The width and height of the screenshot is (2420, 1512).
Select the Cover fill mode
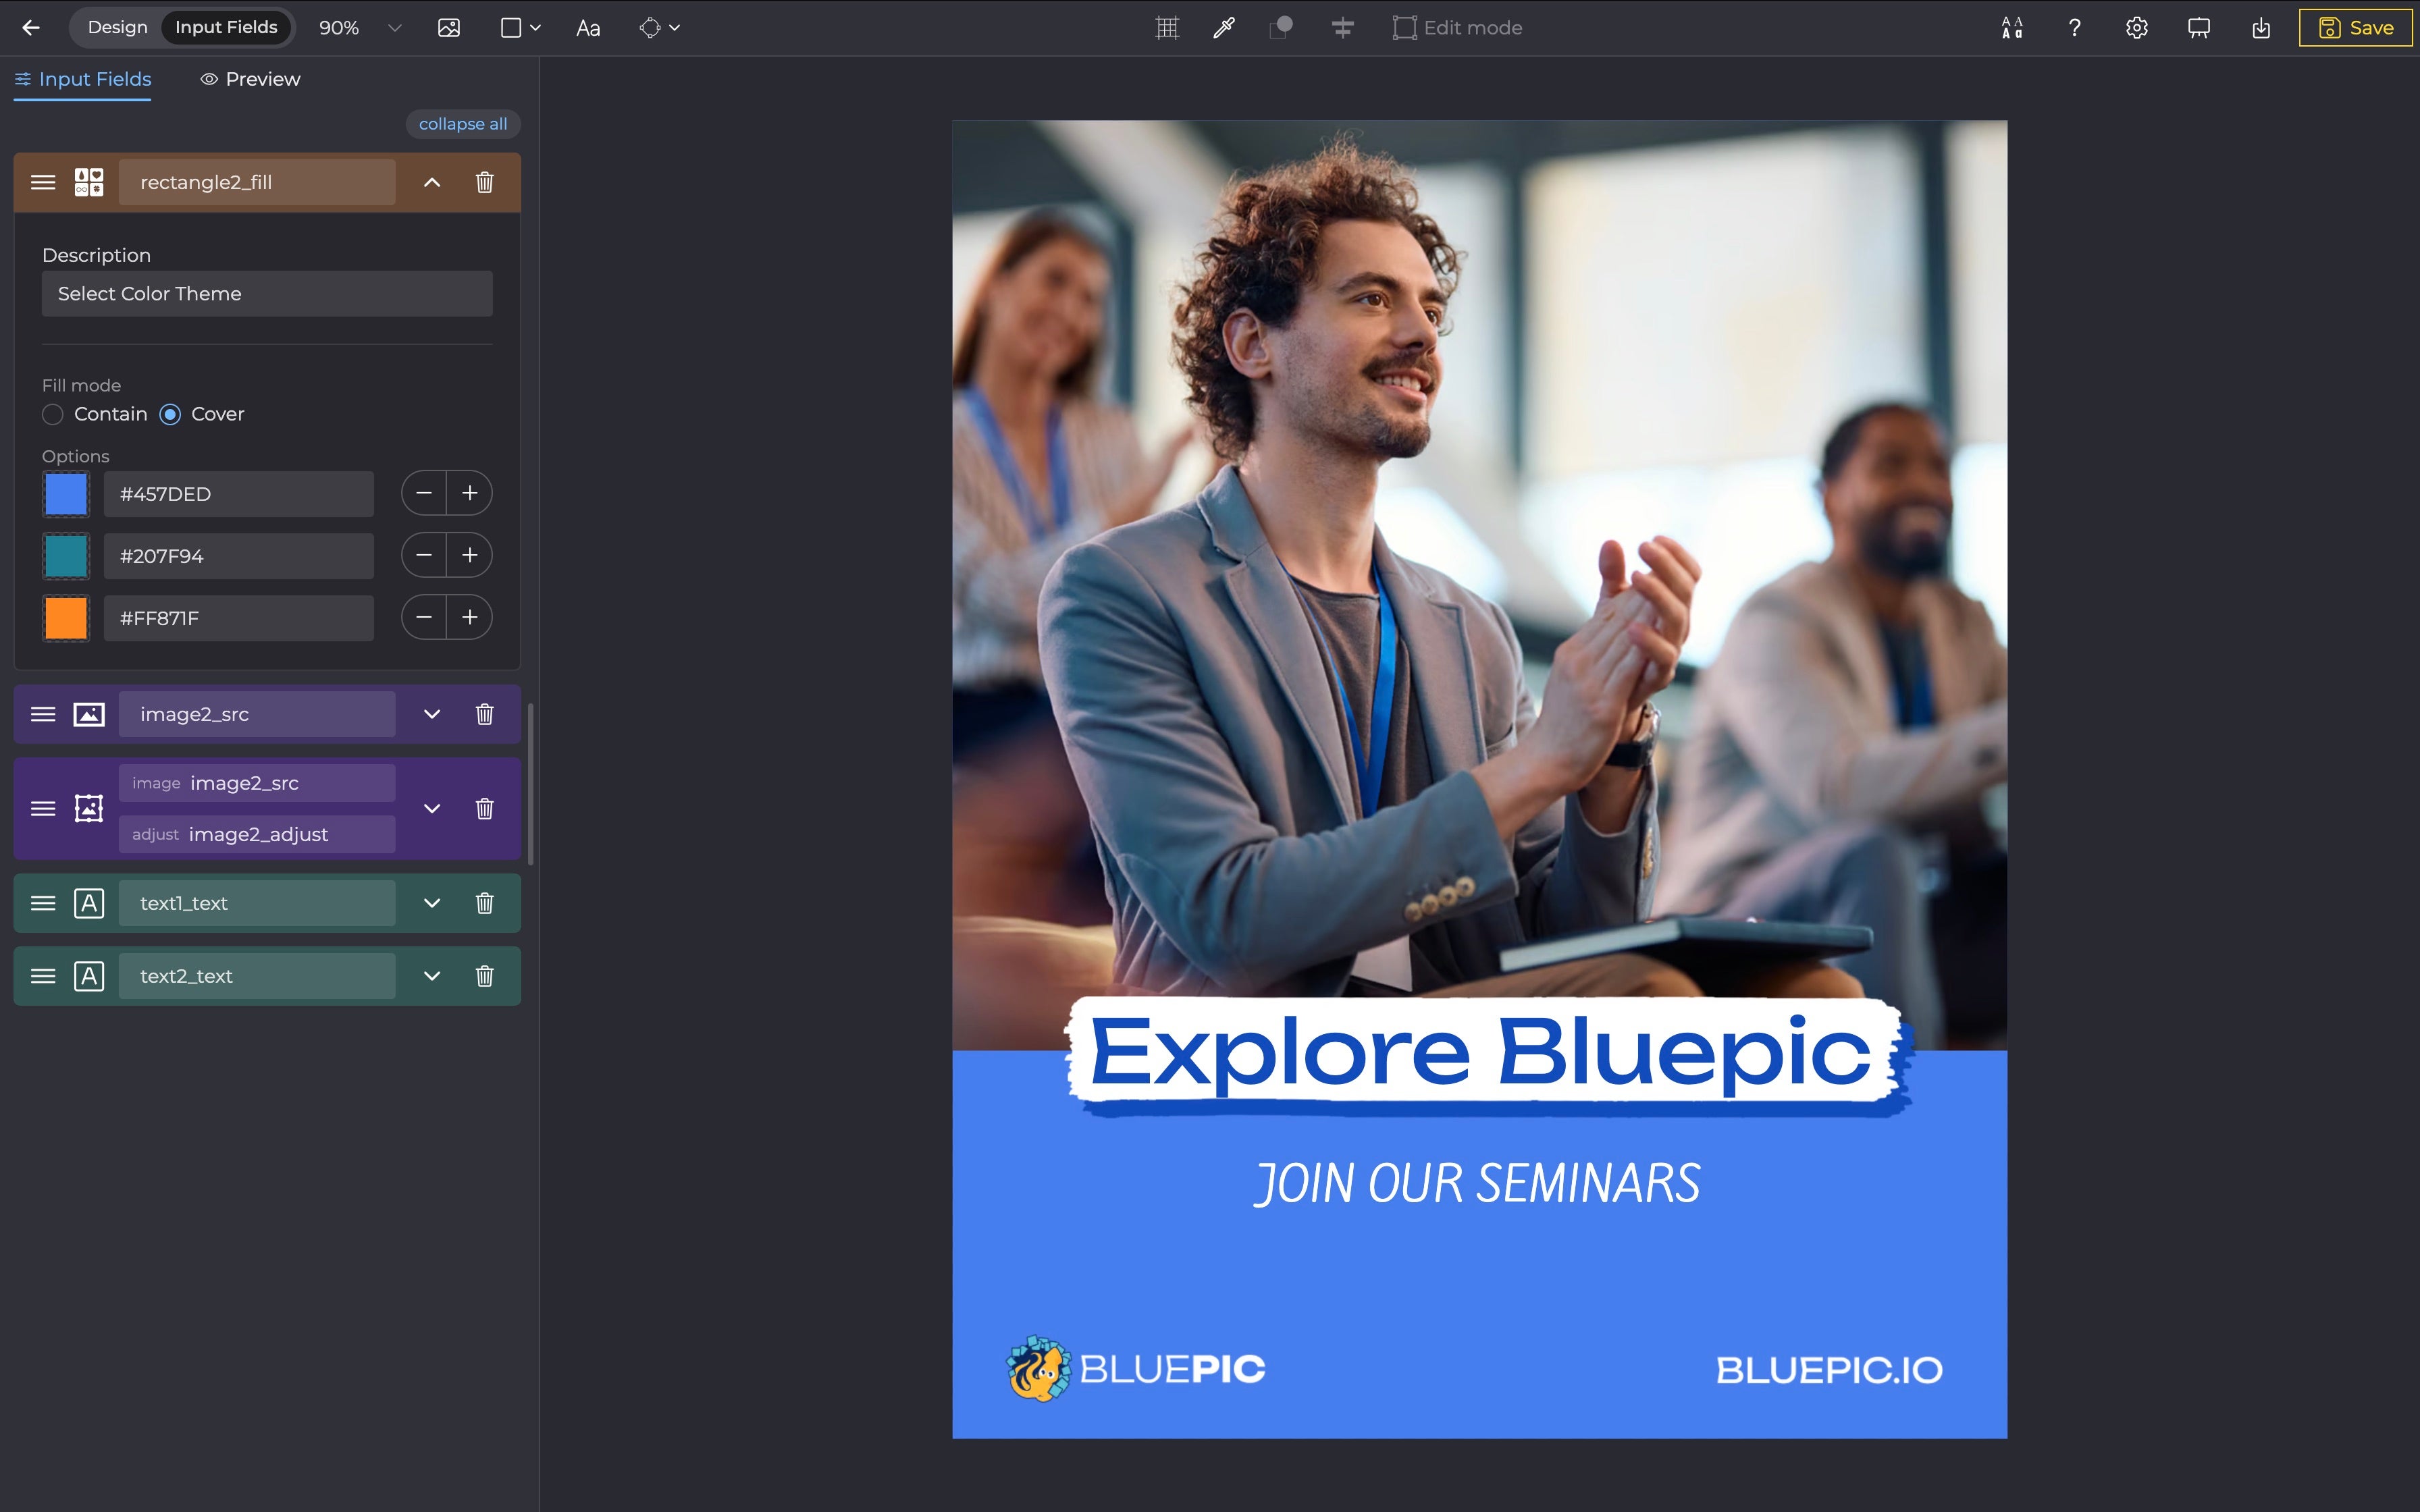170,414
